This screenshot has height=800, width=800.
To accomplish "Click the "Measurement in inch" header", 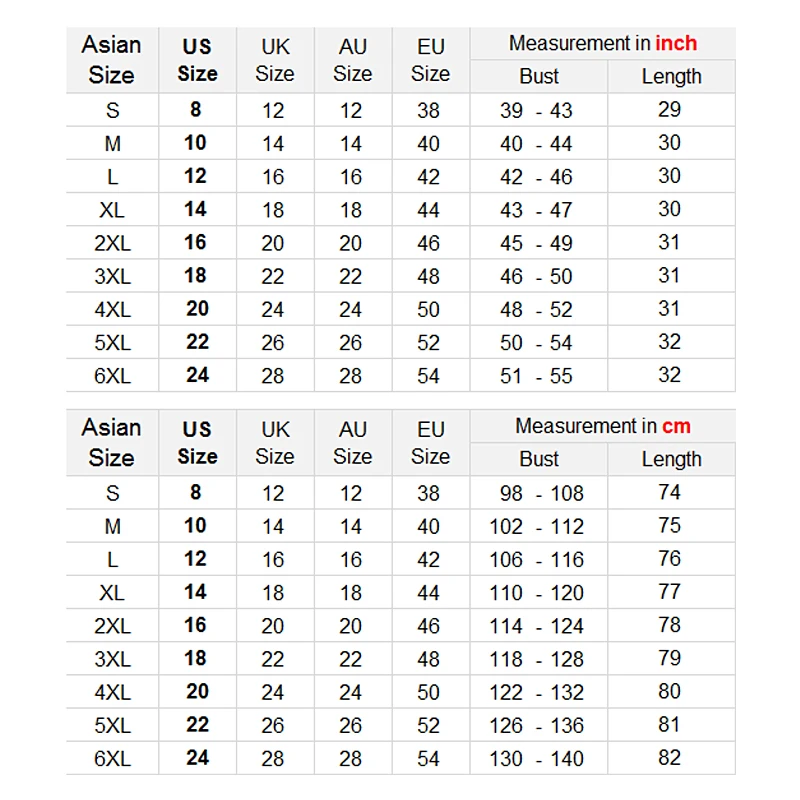I will click(602, 43).
